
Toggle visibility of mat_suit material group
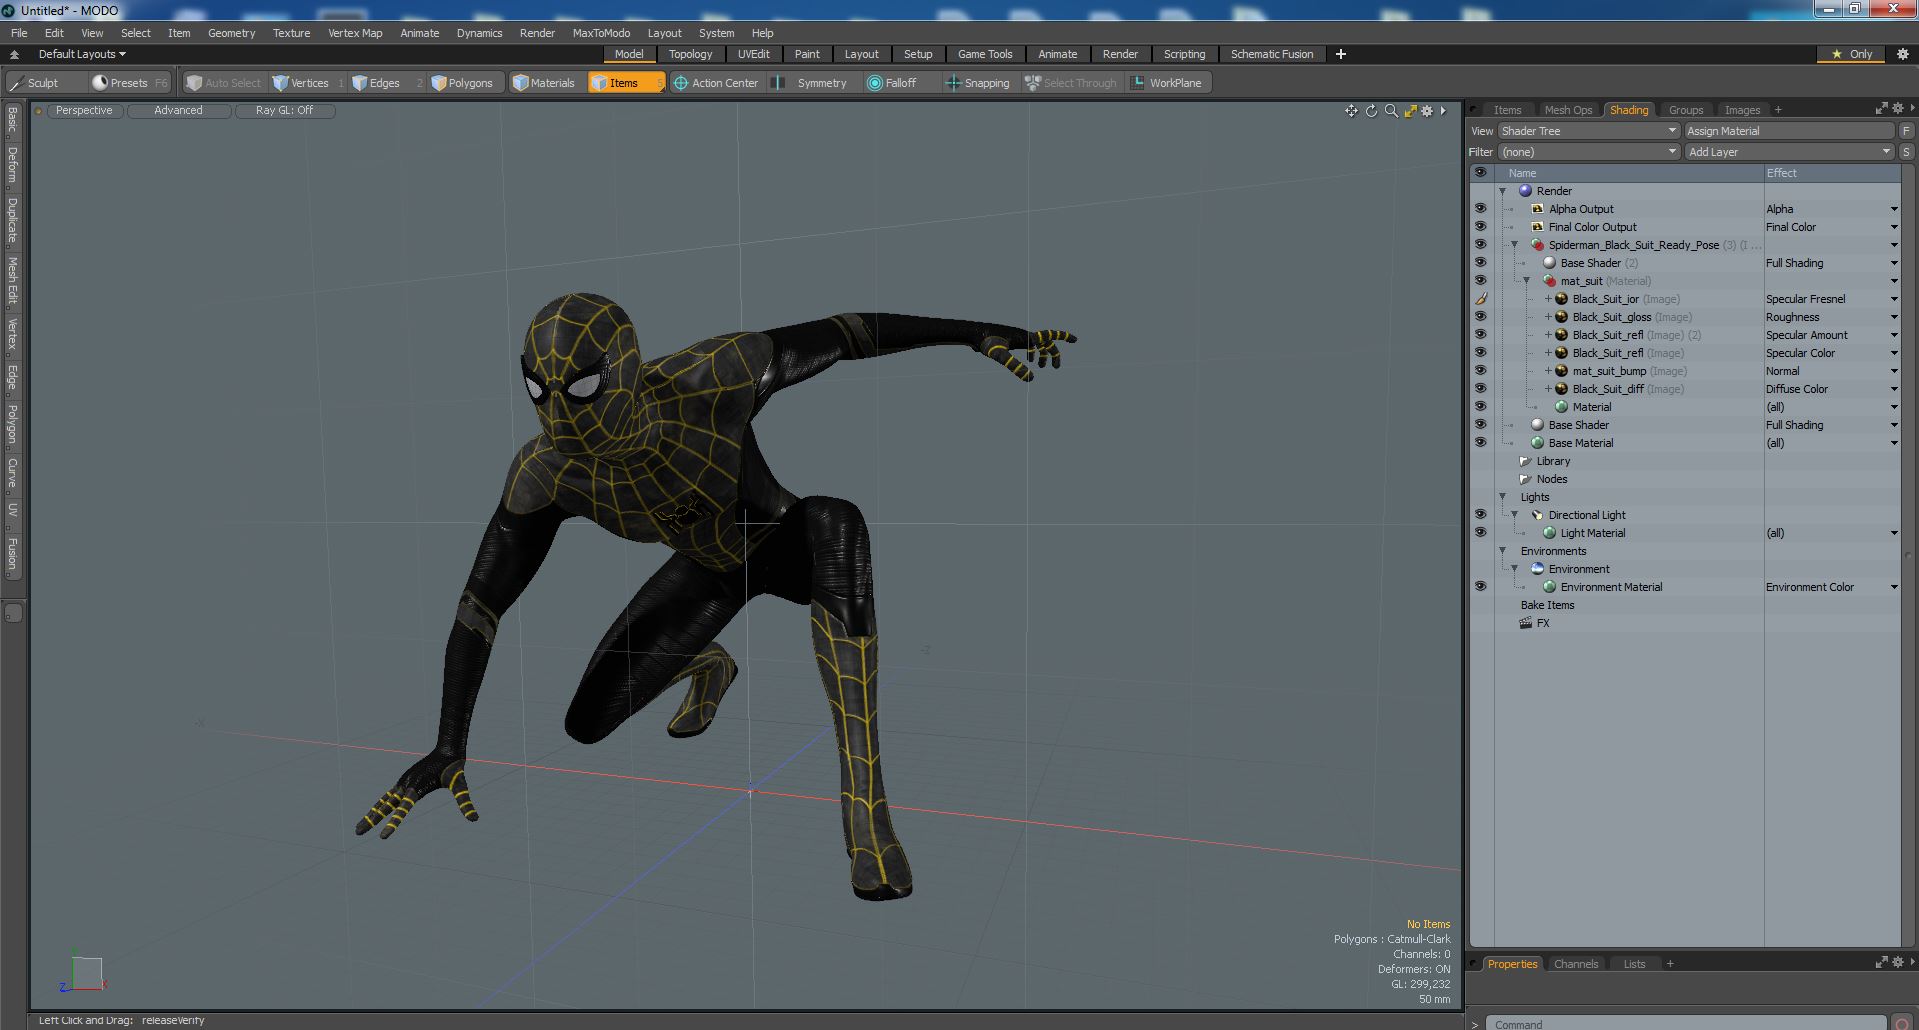pos(1480,281)
